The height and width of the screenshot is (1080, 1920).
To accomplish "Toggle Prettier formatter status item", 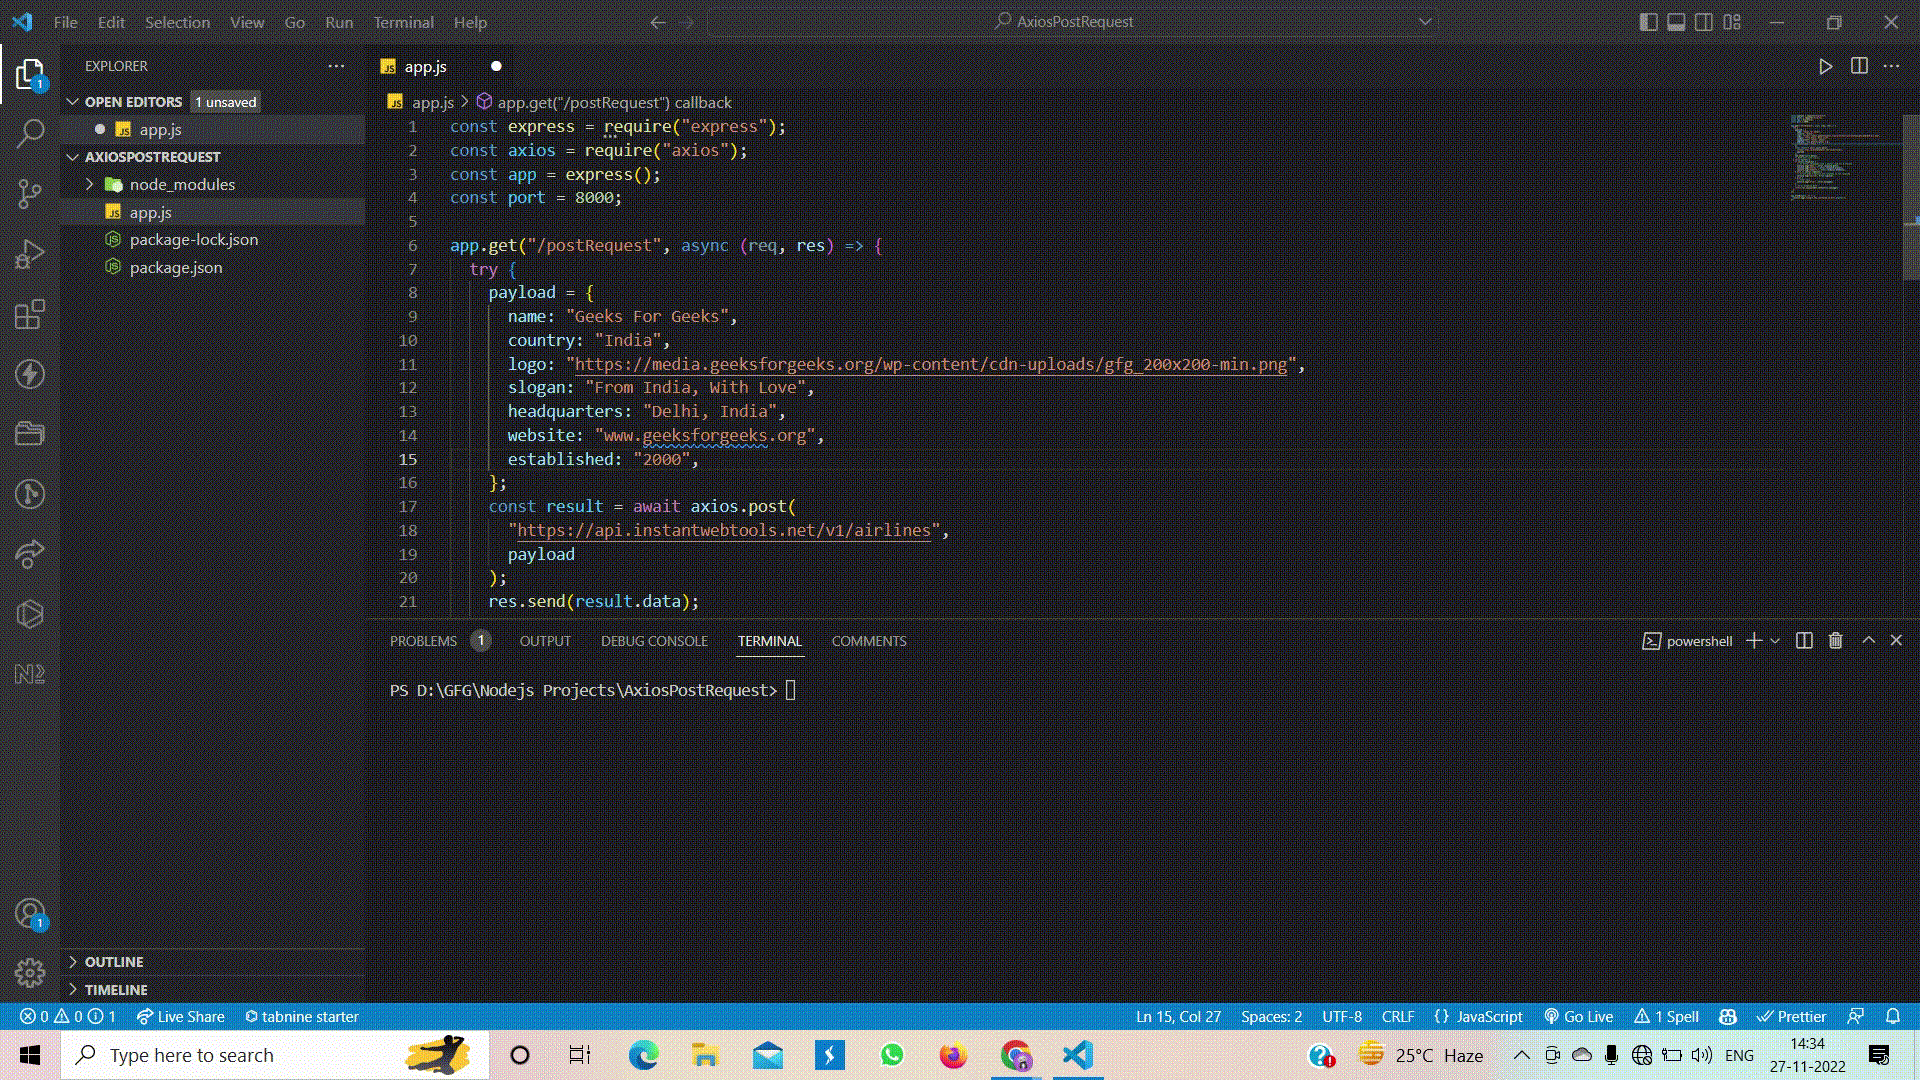I will tap(1792, 1016).
